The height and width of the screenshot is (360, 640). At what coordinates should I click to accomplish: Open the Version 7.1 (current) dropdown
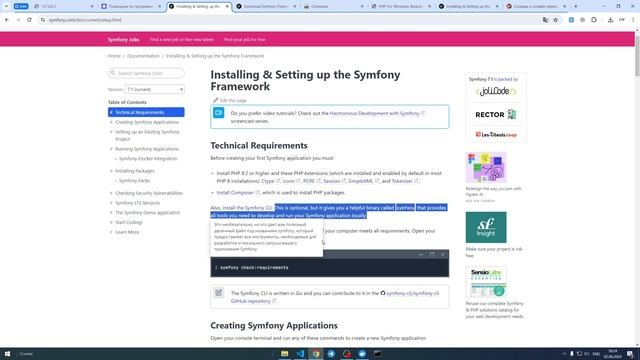[154, 89]
